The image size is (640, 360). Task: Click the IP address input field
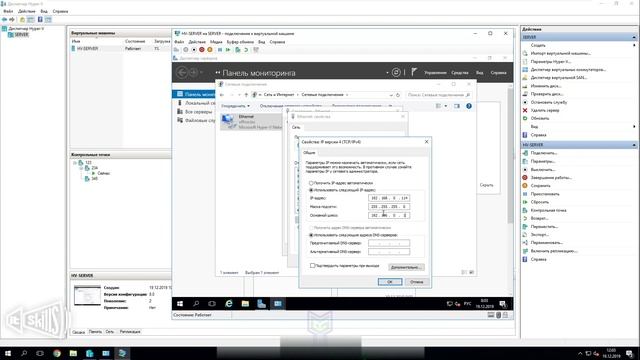(x=389, y=198)
